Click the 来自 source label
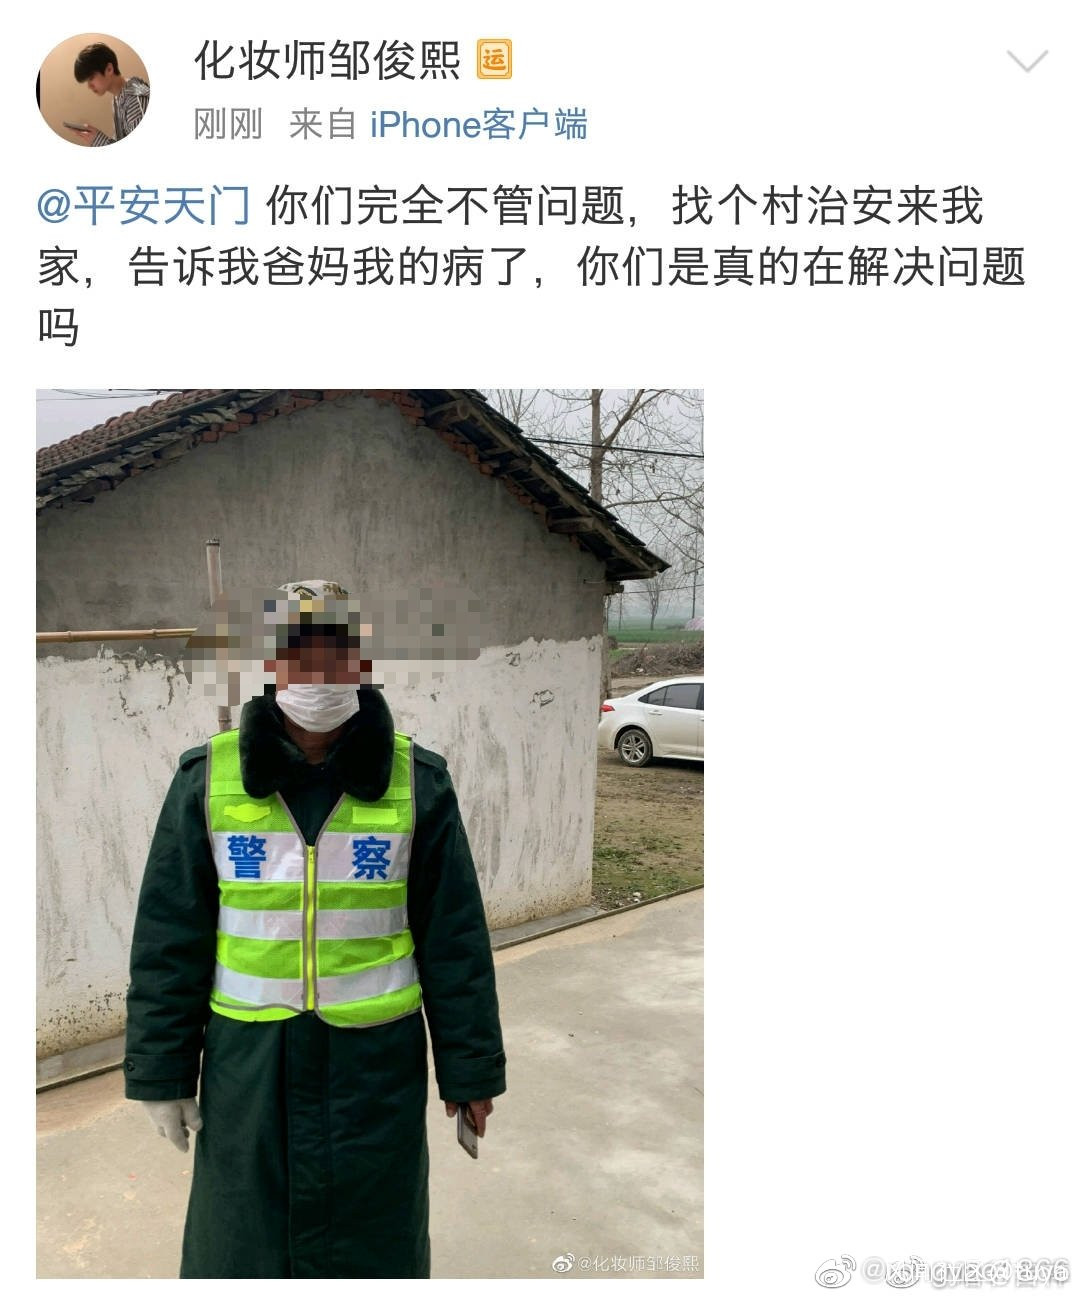This screenshot has height=1300, width=1080. pos(323,124)
